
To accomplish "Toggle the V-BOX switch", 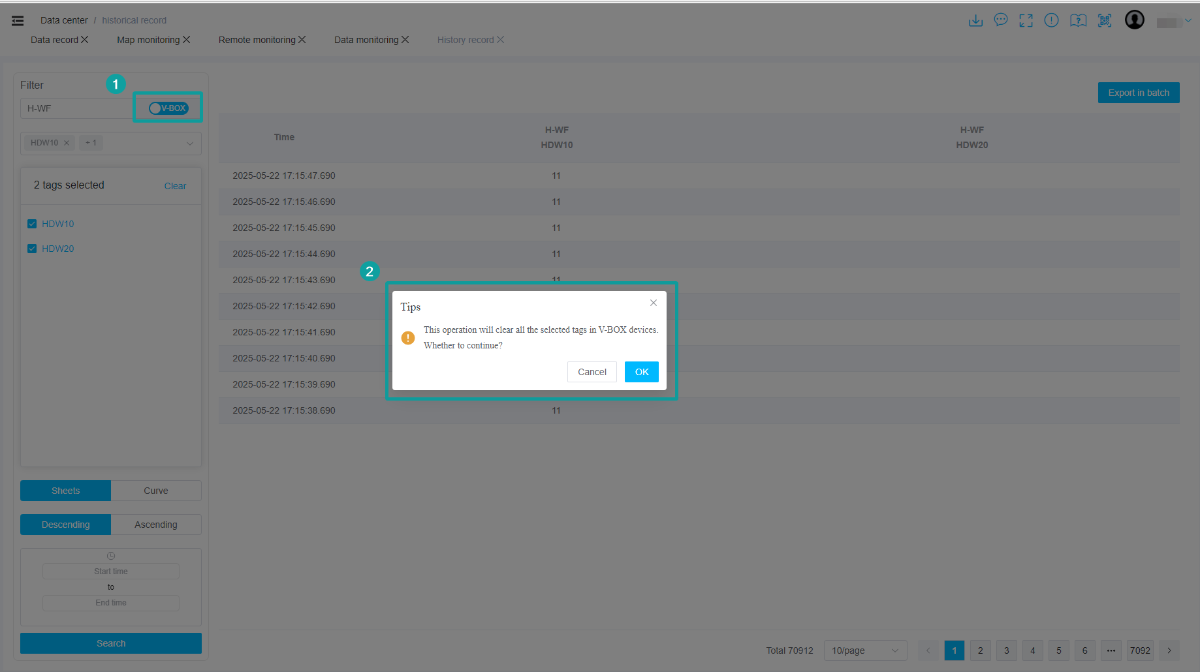I will click(168, 108).
